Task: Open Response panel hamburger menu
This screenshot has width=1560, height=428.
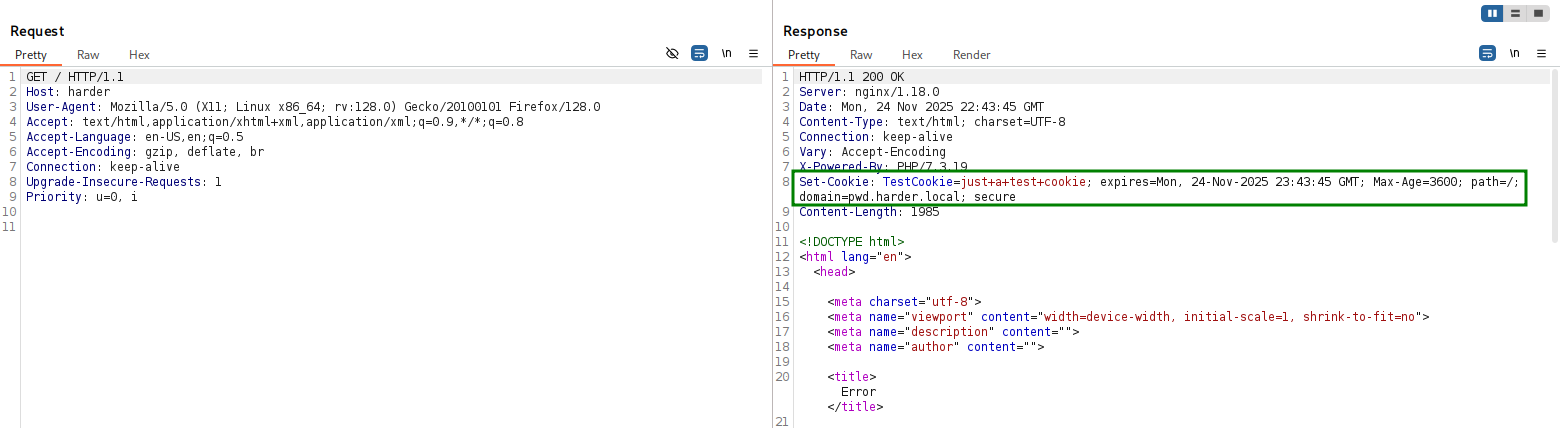Action: pos(1541,54)
